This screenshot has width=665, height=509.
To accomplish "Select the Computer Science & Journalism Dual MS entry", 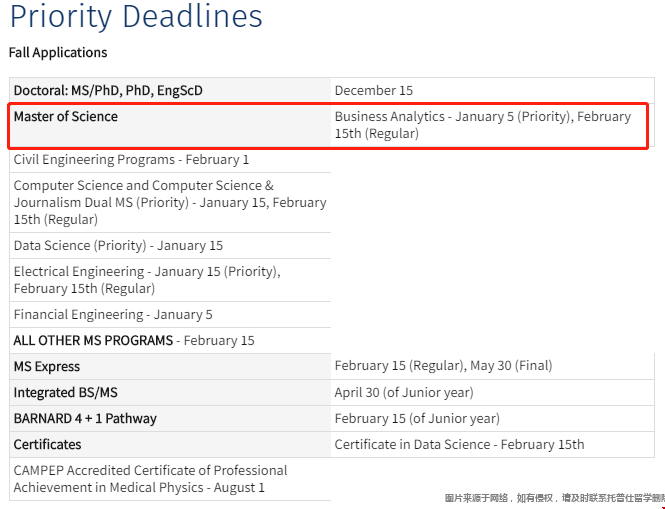I will tap(169, 202).
